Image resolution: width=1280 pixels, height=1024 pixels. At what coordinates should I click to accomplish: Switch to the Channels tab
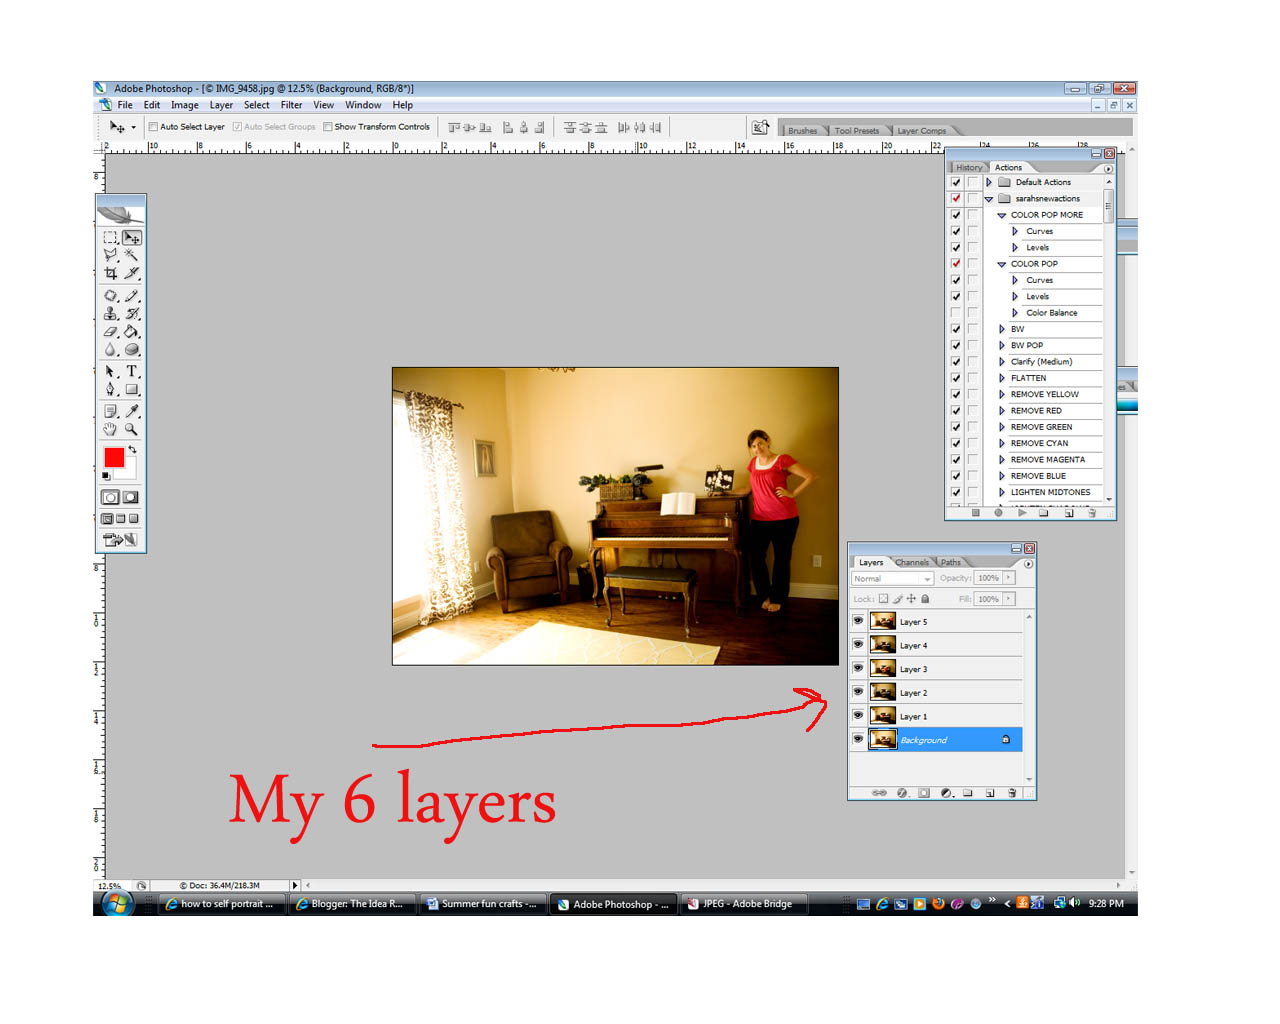911,562
